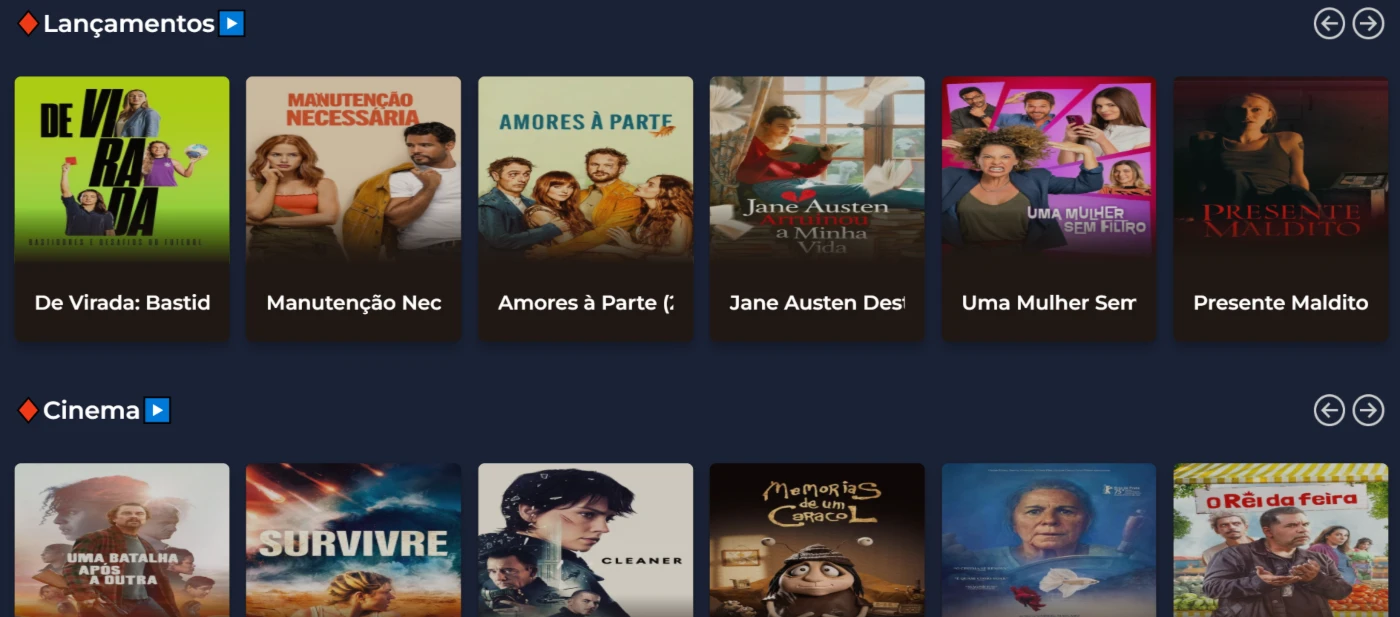Open the Cinema section heading
Viewport: 1400px width, 617px height.
coord(91,410)
